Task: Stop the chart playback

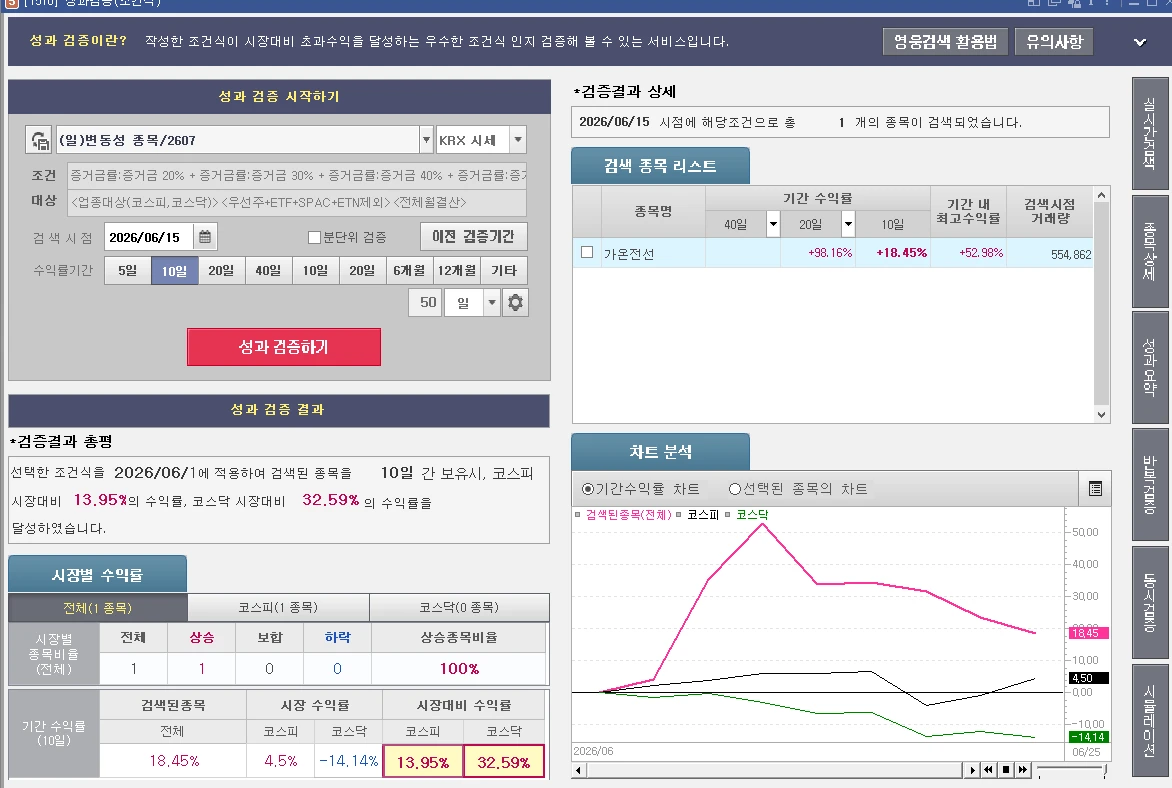Action: tap(1006, 769)
